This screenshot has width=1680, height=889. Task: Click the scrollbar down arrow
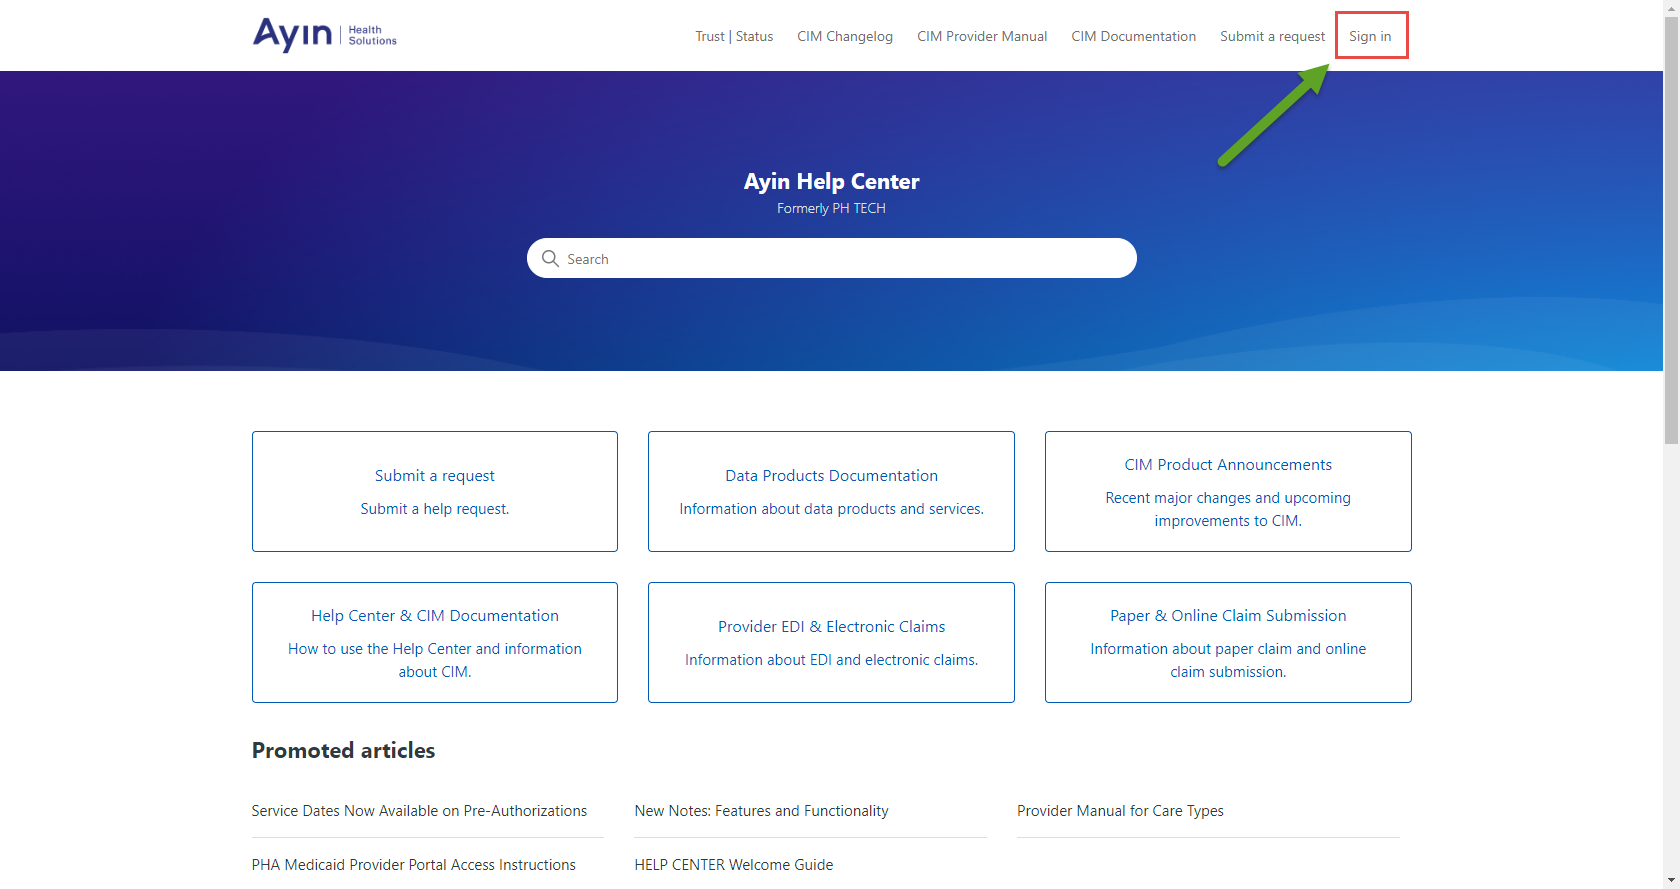(x=1671, y=881)
